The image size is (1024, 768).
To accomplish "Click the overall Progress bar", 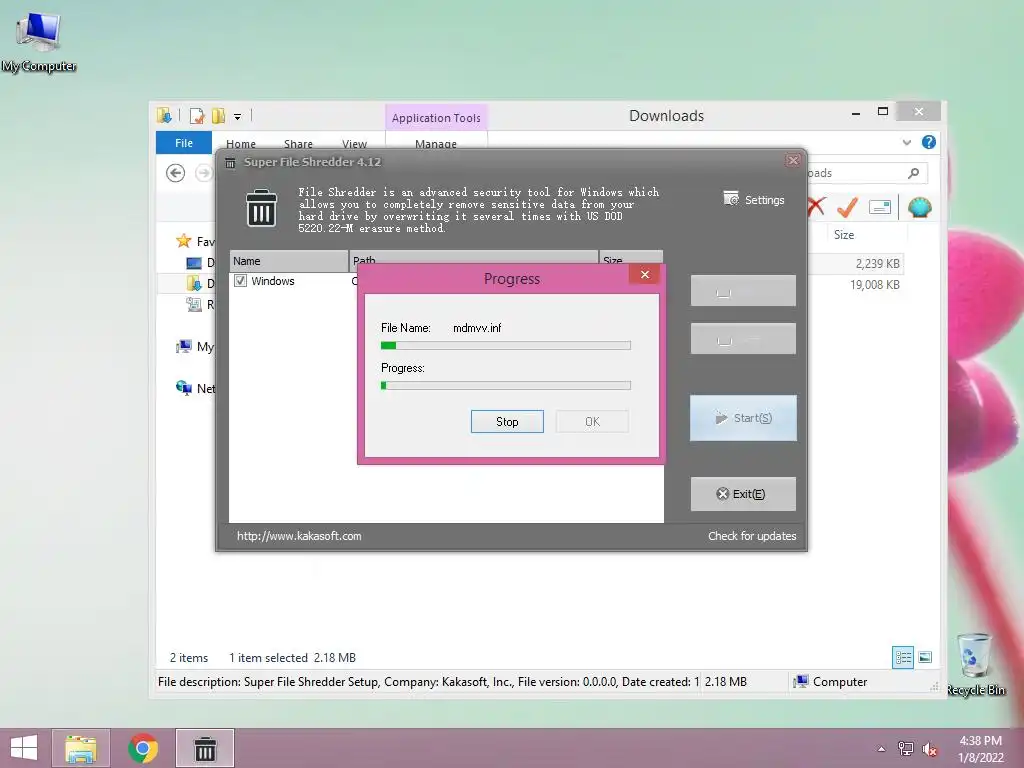I will point(505,386).
